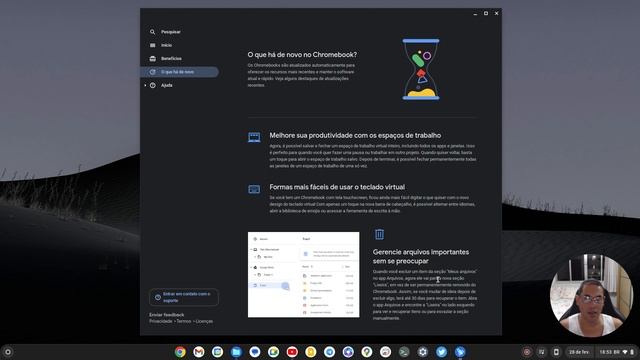640x360 pixels.
Task: Open the Messages app on the shelf
Action: (x=255, y=352)
